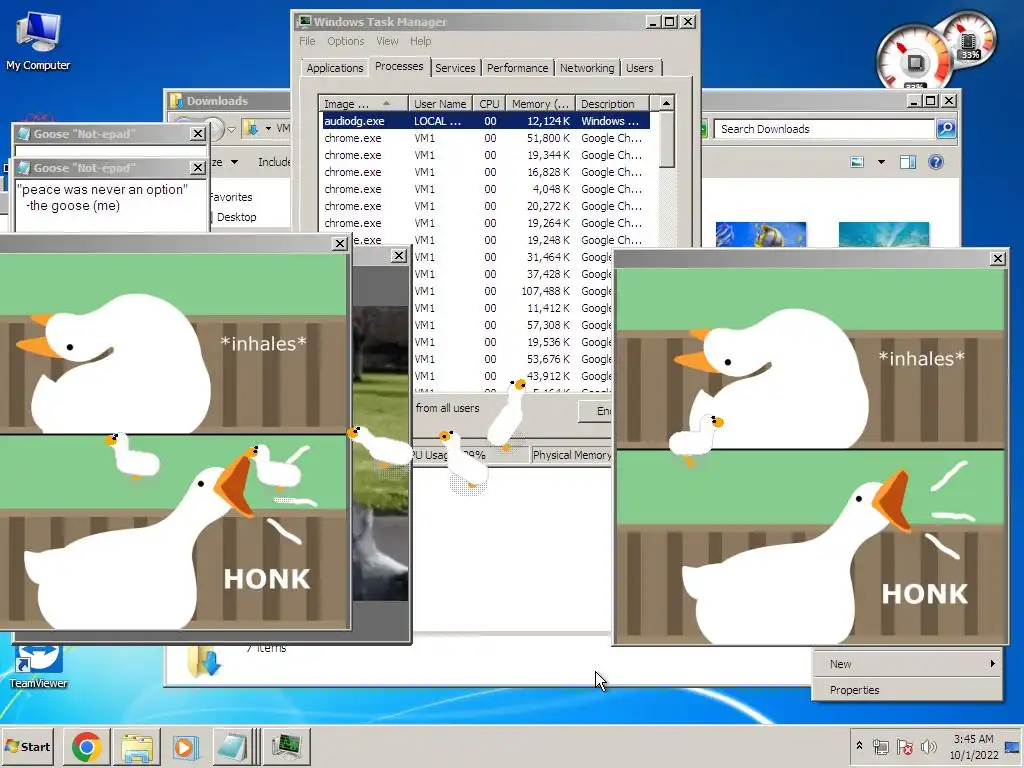
Task: Open Task Manager File menu
Action: [x=307, y=41]
